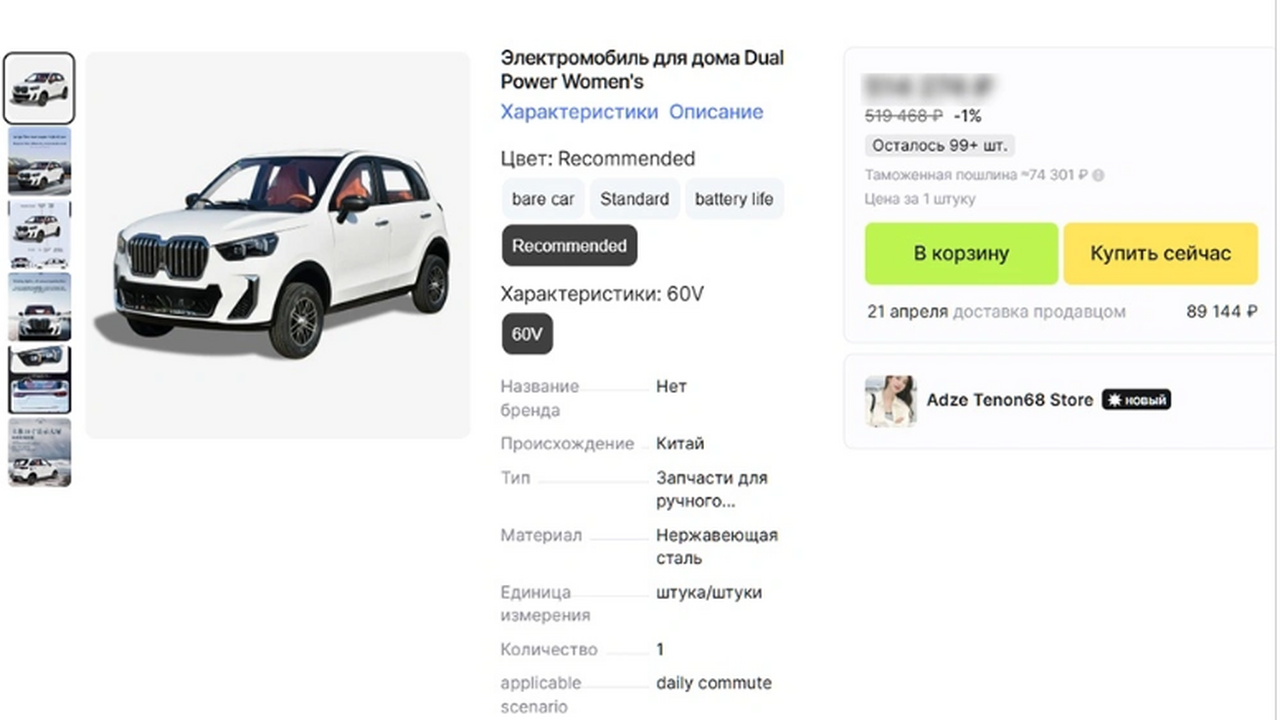This screenshot has height=720, width=1280.
Task: Open the Adze Tenon68 Store page
Action: (1009, 399)
